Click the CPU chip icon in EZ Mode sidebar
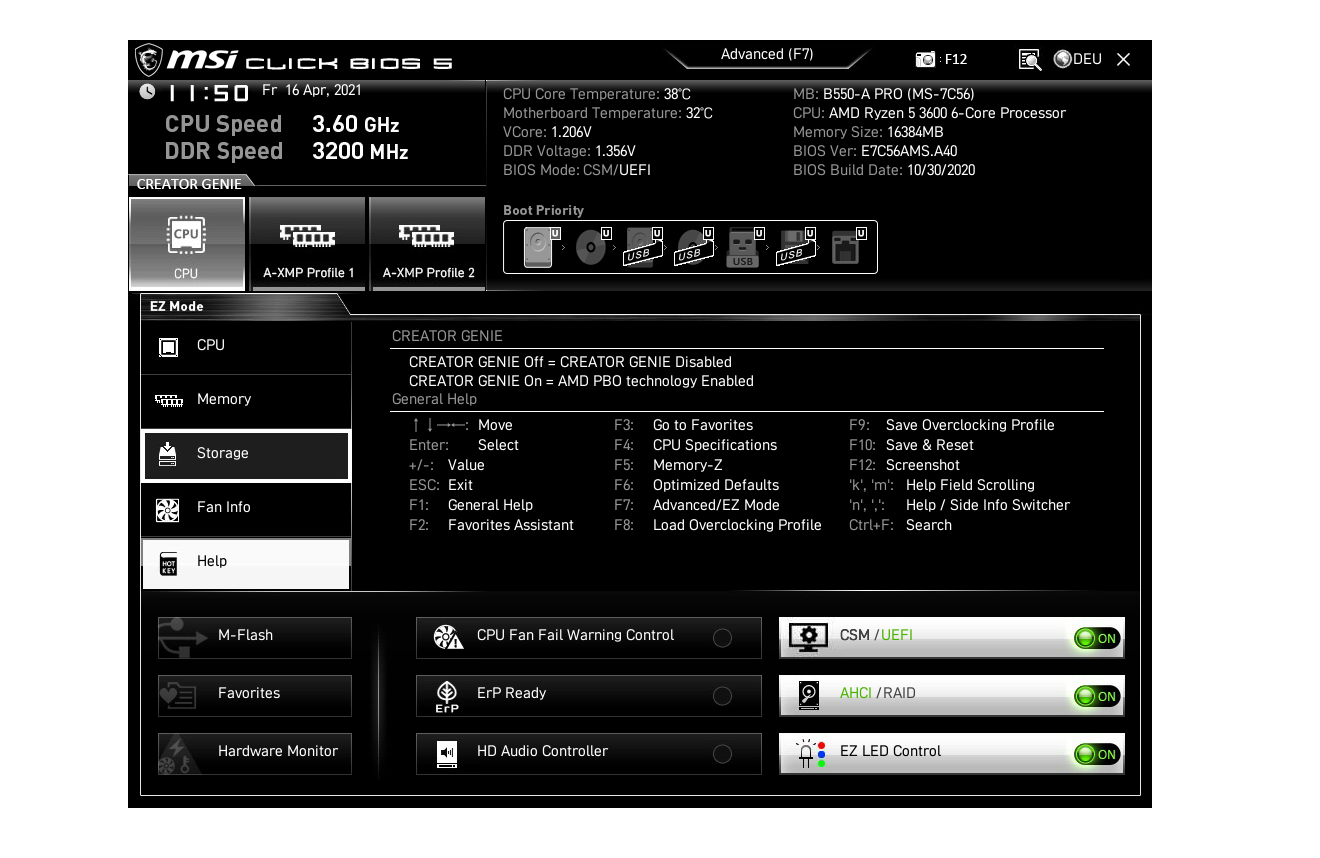 [x=169, y=347]
